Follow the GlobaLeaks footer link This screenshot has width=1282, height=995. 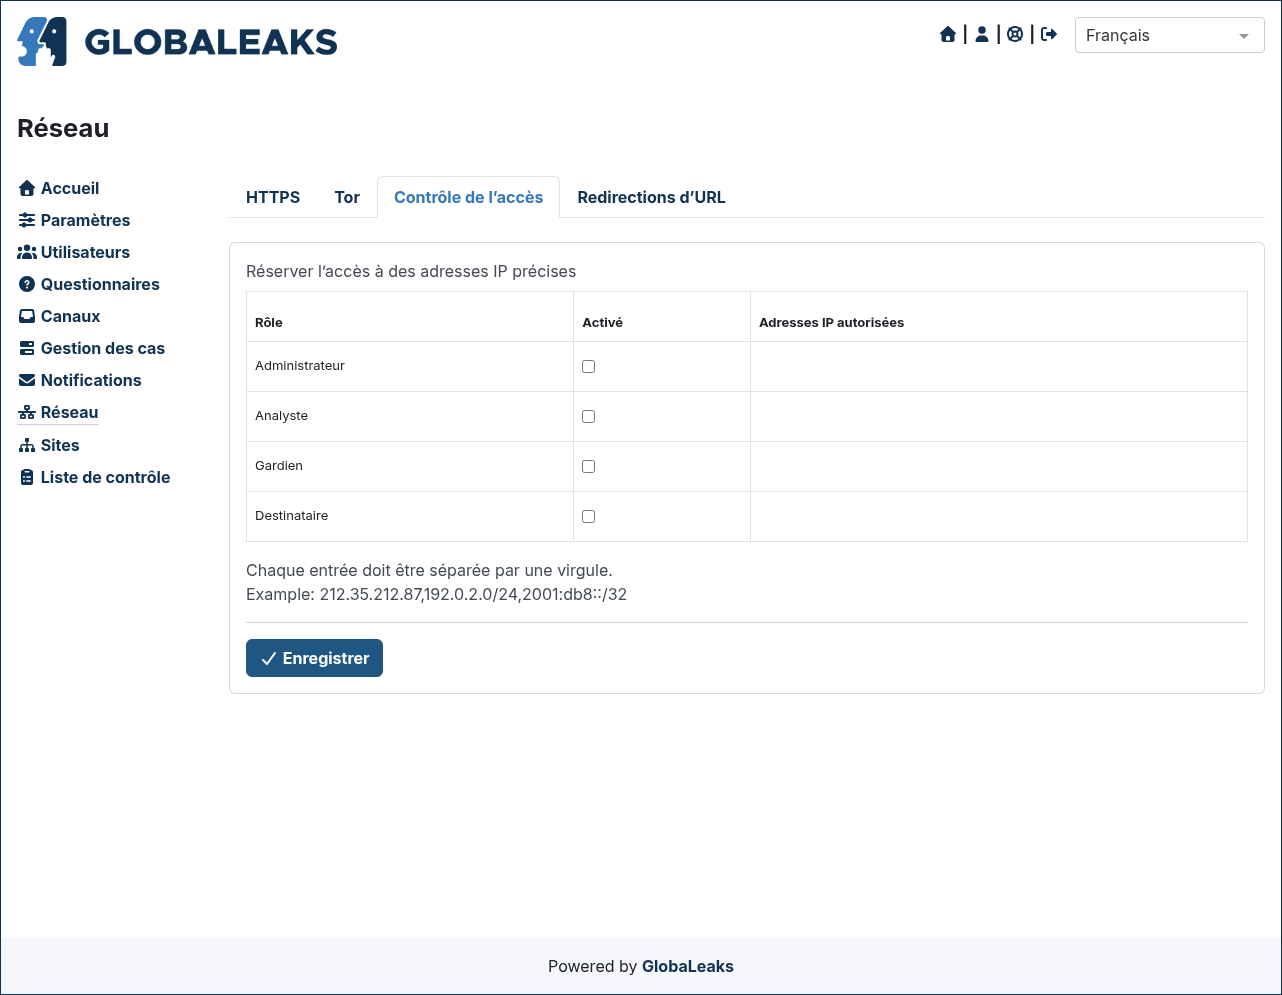688,966
